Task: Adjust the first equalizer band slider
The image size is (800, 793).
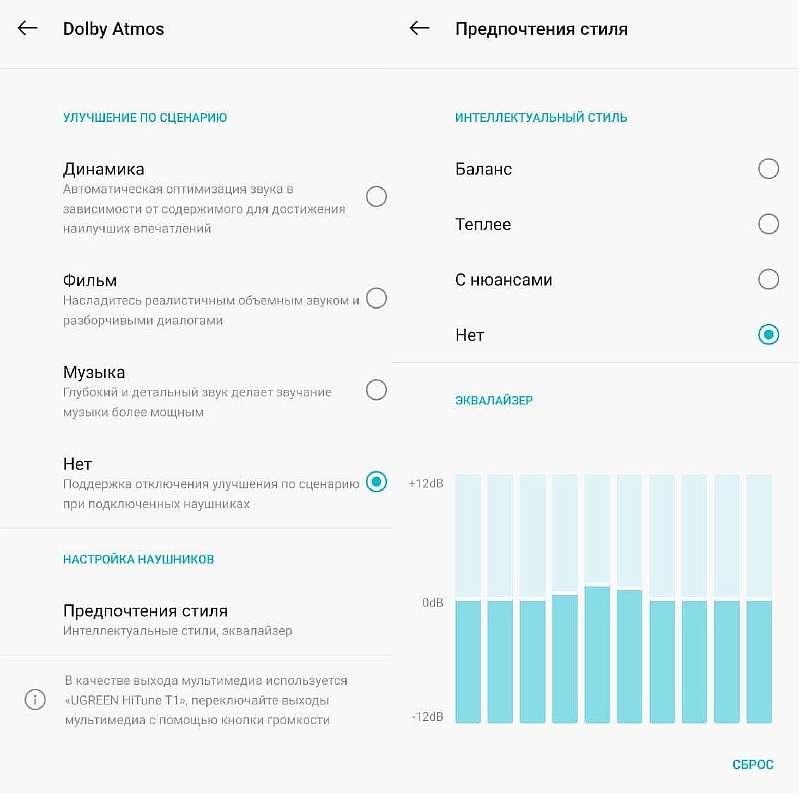Action: coord(468,600)
